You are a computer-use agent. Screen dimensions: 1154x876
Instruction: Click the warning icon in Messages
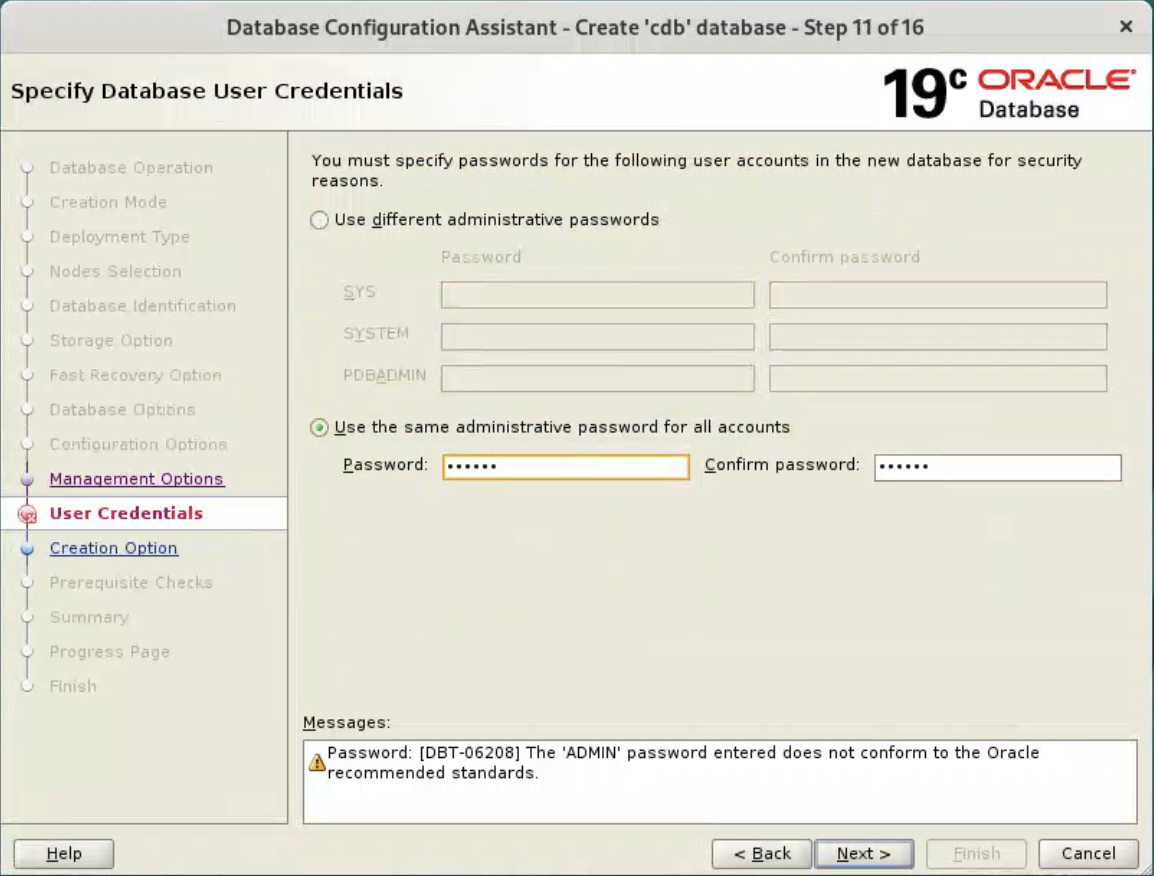tap(316, 763)
